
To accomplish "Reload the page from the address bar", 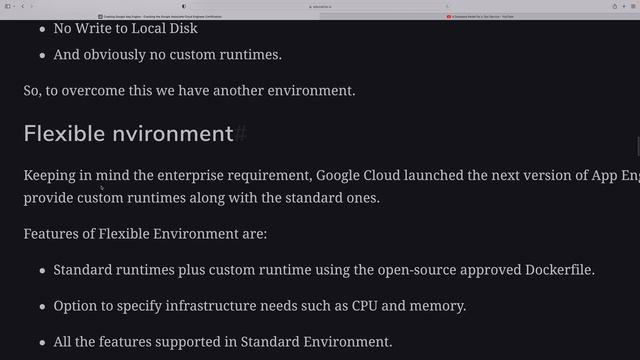I will pyautogui.click(x=447, y=7).
